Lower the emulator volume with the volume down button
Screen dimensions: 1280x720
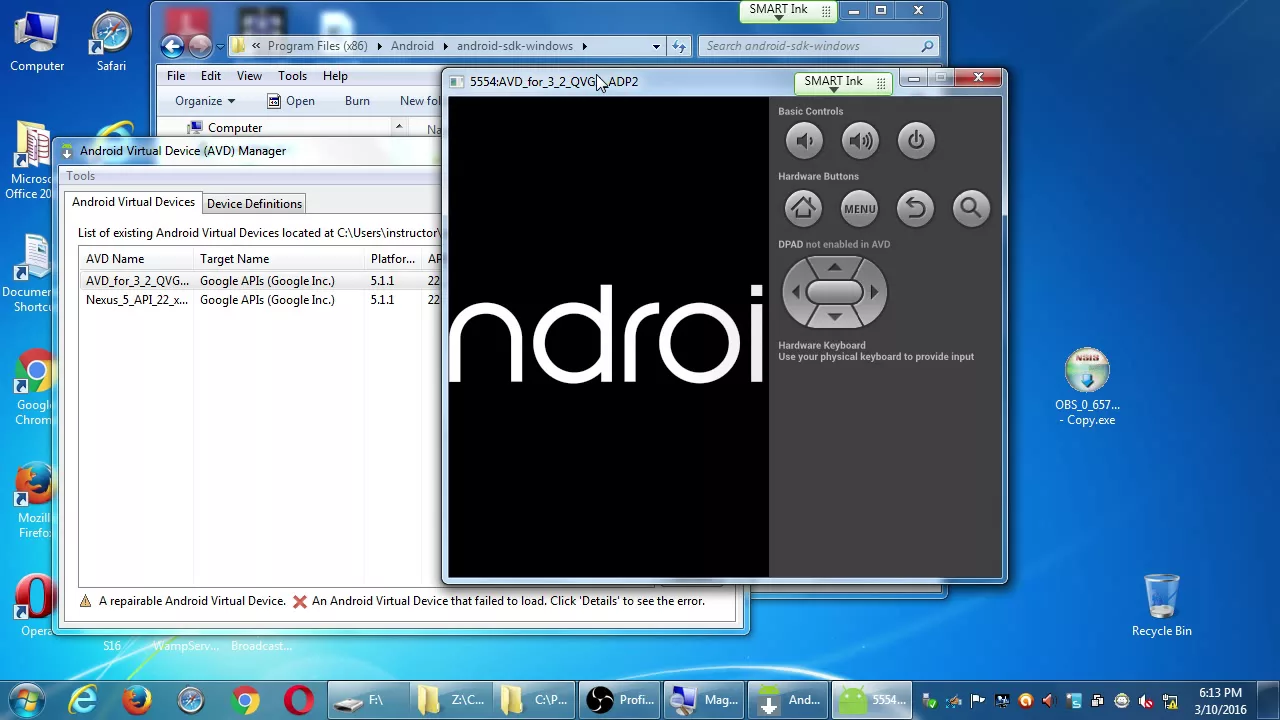click(x=804, y=141)
